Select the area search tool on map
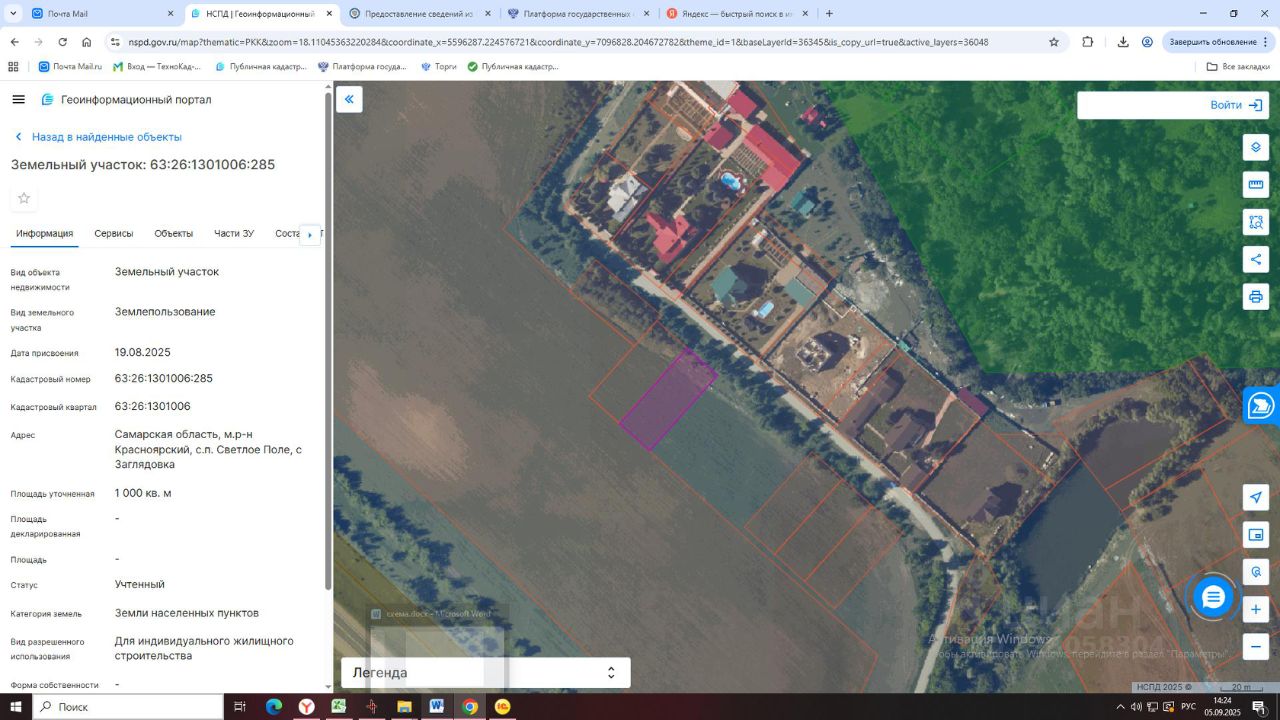Image resolution: width=1280 pixels, height=720 pixels. click(x=1256, y=222)
